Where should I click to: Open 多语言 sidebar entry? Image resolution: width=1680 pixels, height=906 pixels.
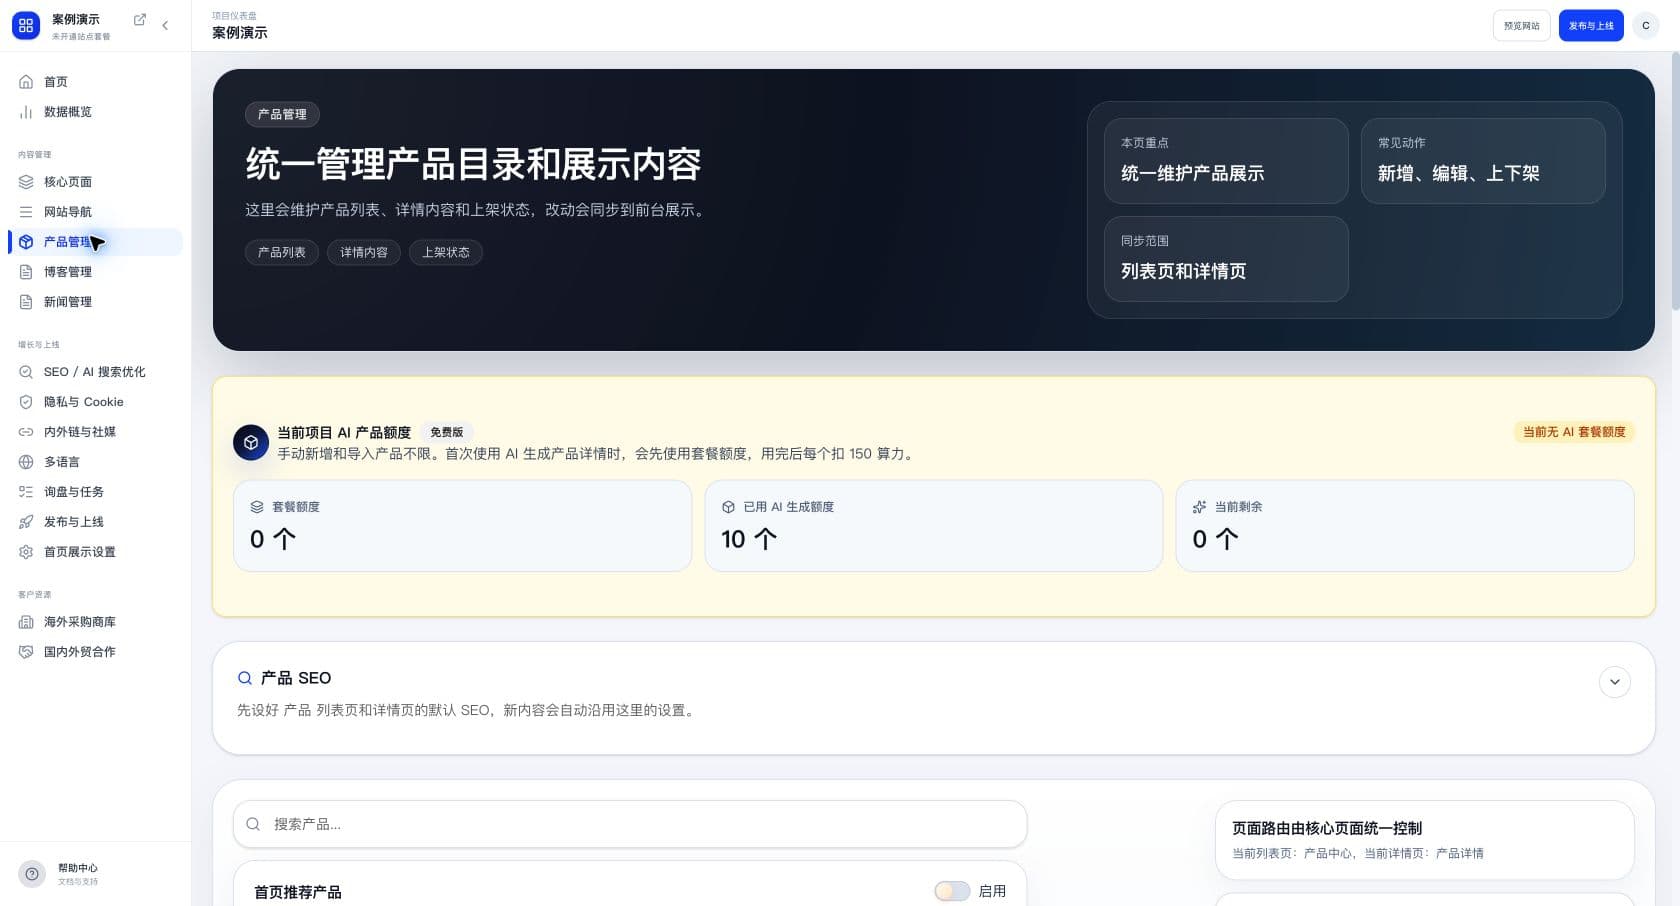96,462
